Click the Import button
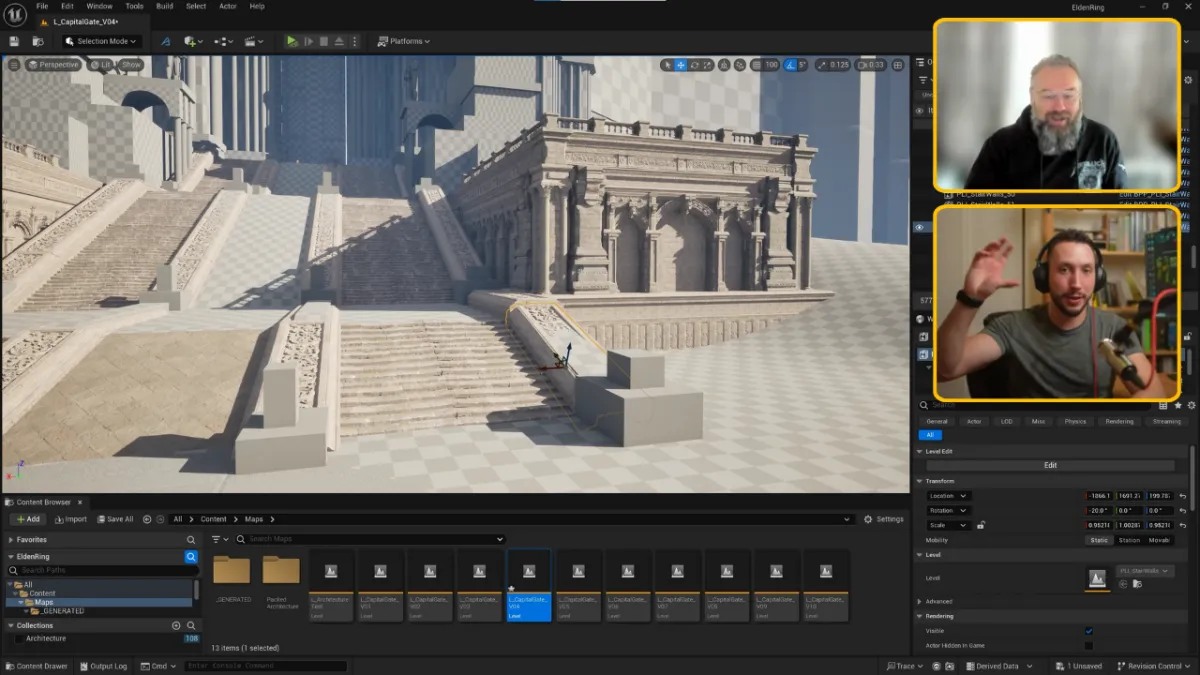The height and width of the screenshot is (675, 1200). point(70,519)
